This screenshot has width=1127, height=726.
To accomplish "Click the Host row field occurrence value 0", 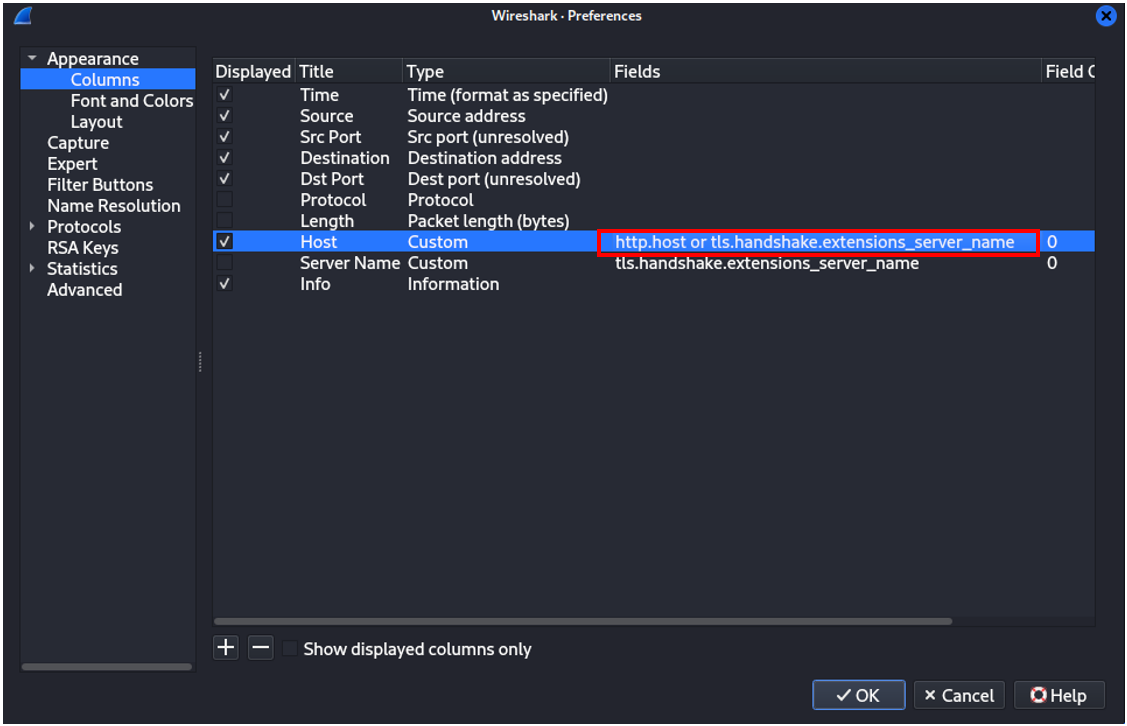I will coord(1052,242).
